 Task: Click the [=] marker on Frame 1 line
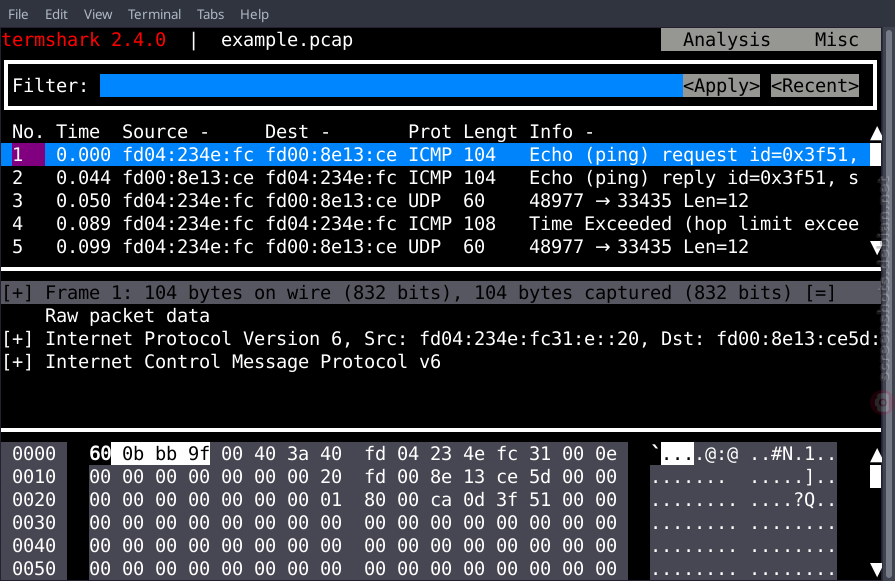tap(820, 293)
